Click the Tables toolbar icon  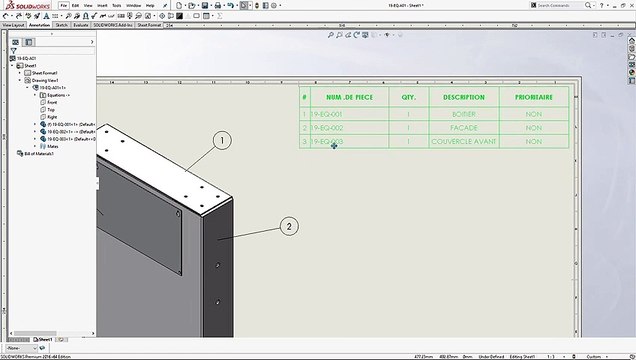tap(206, 16)
